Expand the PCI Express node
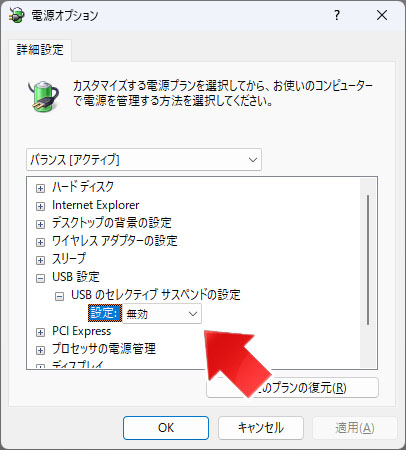 pos(40,332)
